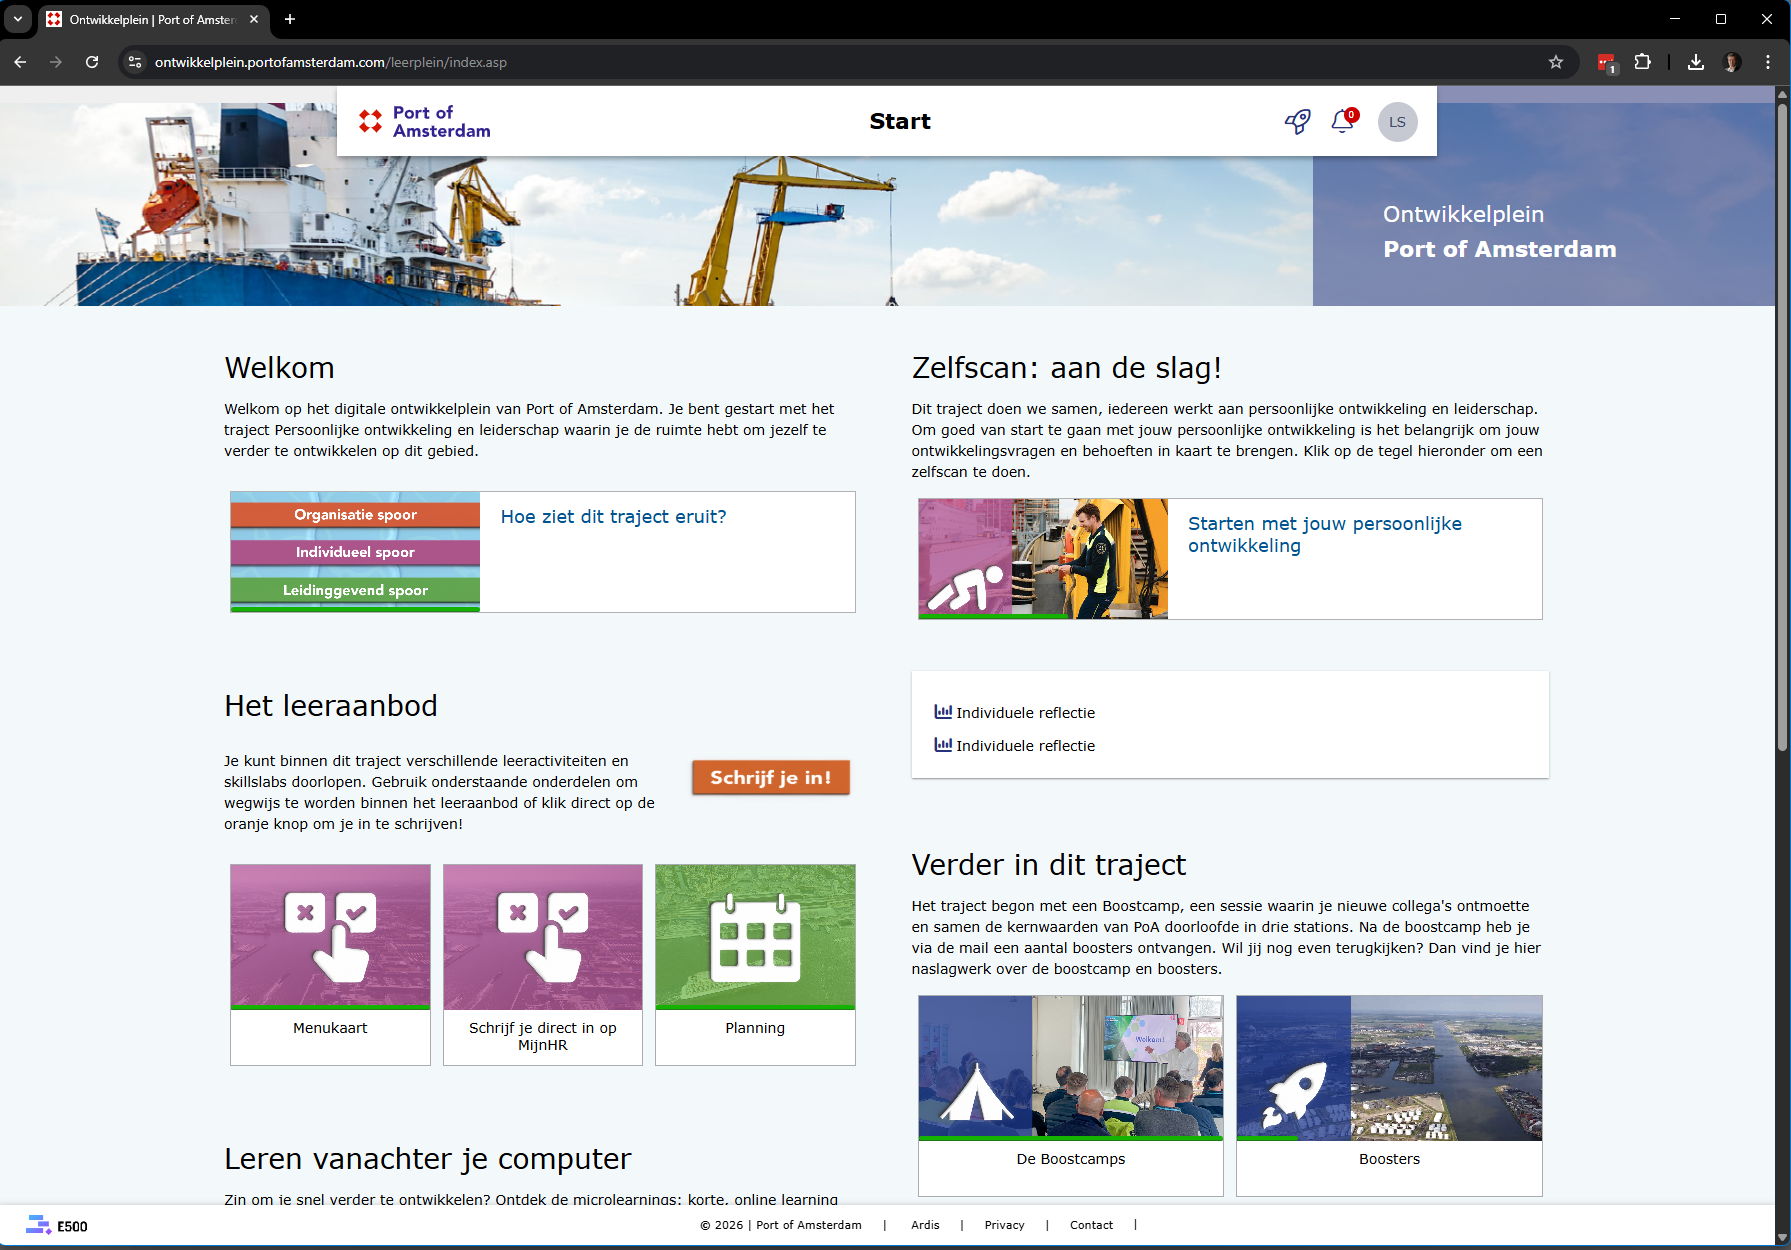1791x1250 pixels.
Task: Click the rocket icon in header
Action: point(1297,122)
